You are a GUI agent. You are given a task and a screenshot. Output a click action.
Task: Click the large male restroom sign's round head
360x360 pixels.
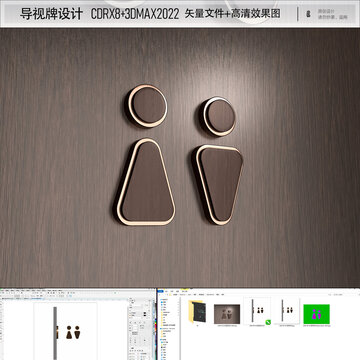click(x=219, y=116)
